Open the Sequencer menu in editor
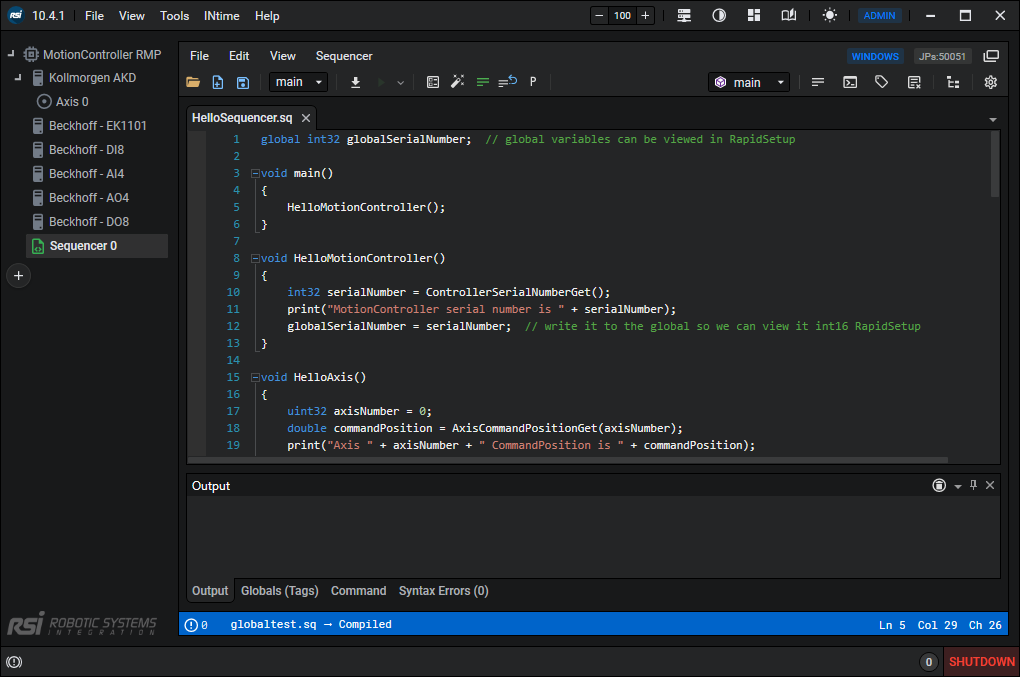The image size is (1020, 677). coord(344,56)
